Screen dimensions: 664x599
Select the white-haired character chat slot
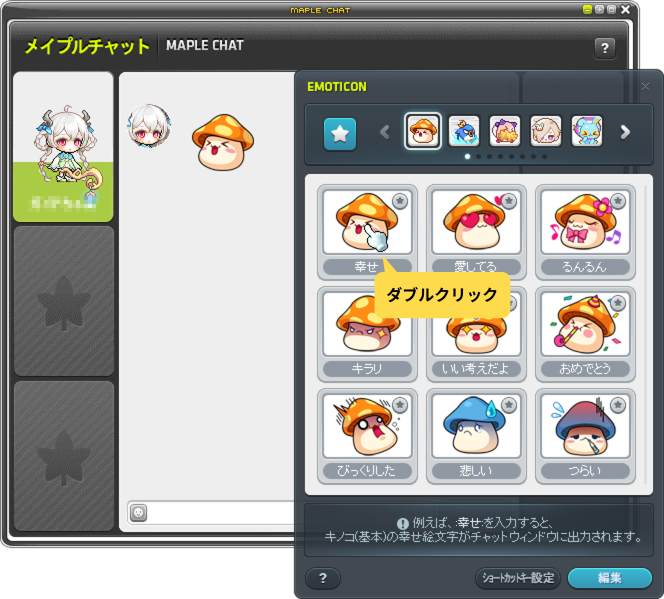tap(63, 147)
